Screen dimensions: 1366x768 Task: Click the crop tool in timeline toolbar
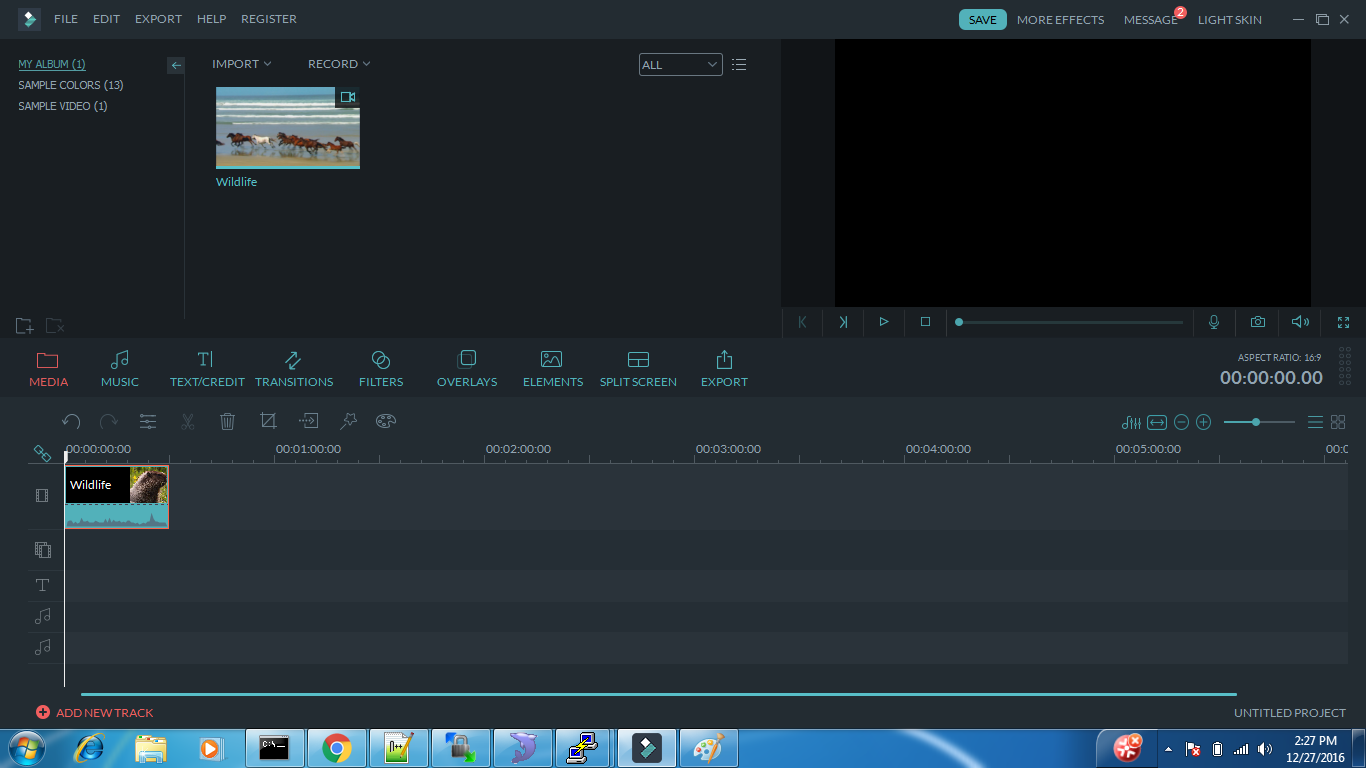(x=268, y=422)
